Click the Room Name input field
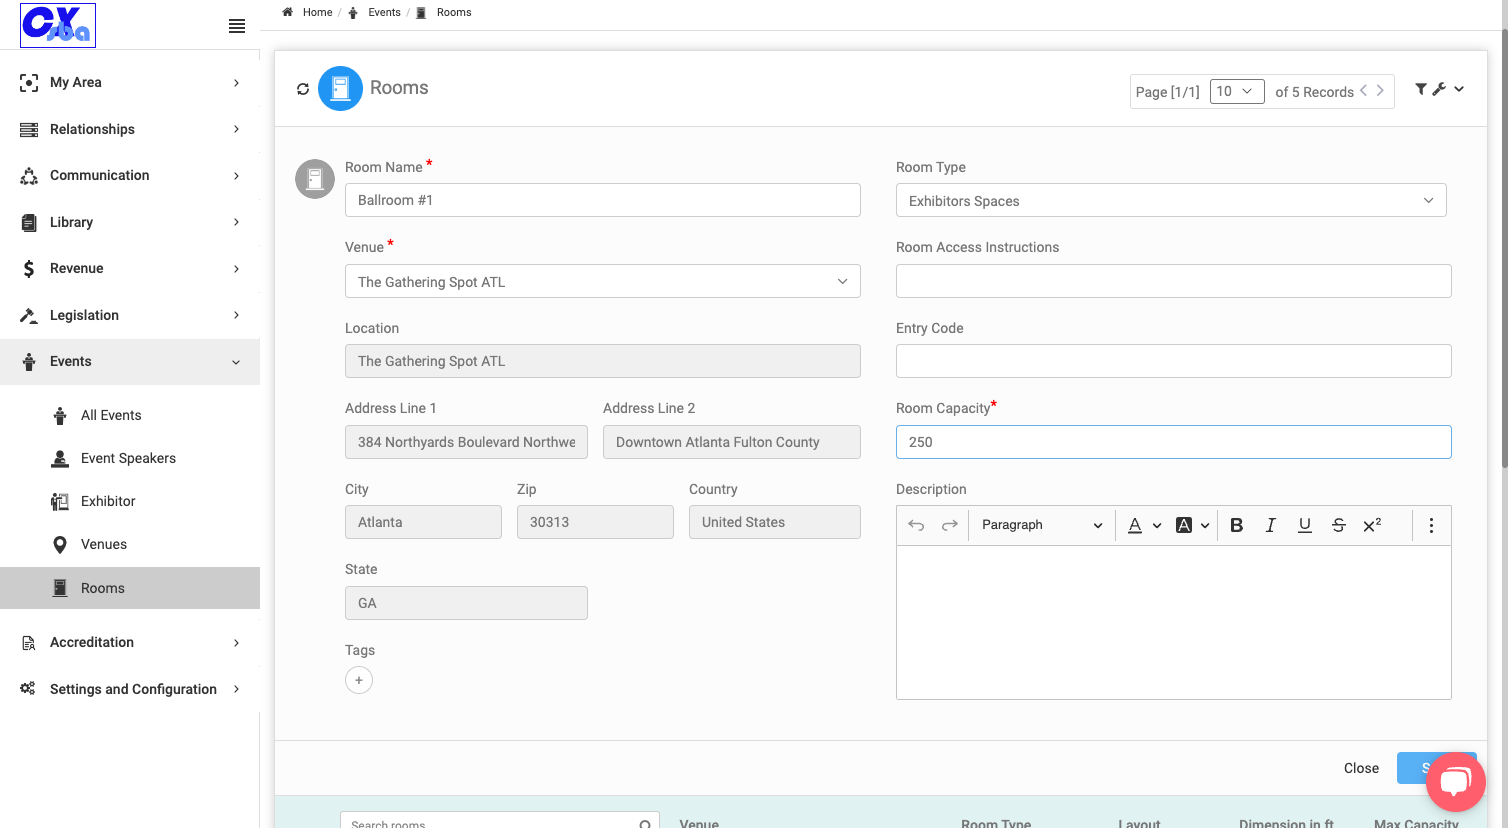Viewport: 1508px width, 828px height. click(603, 200)
